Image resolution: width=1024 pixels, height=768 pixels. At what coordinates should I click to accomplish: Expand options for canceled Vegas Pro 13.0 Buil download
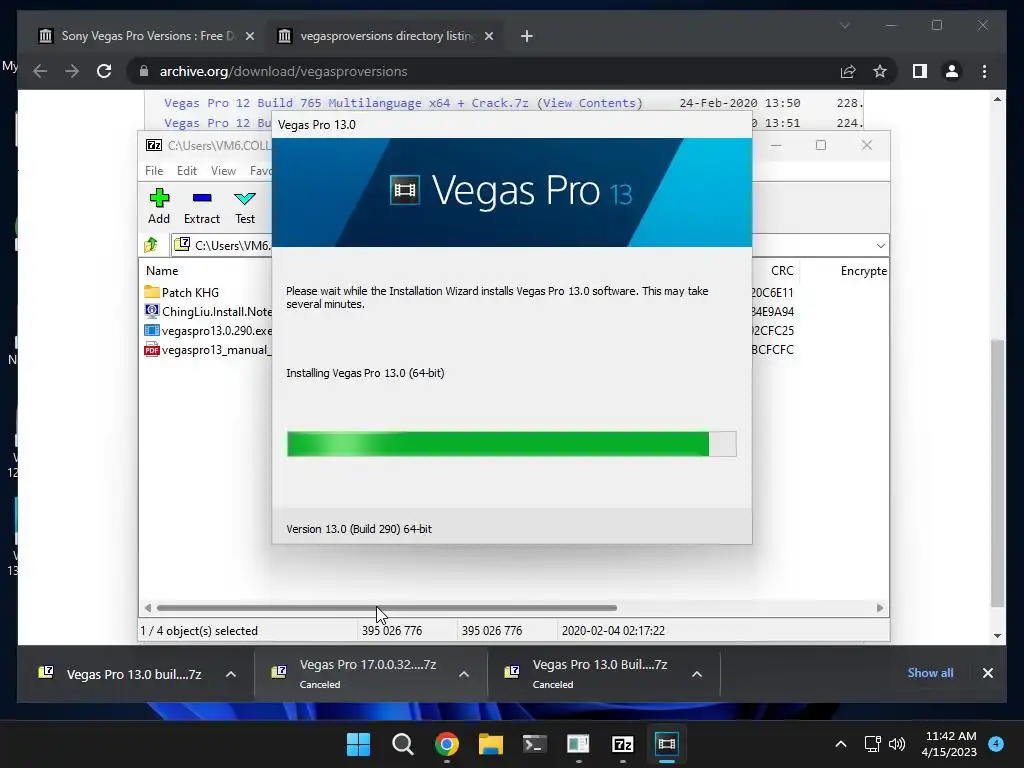tap(697, 674)
